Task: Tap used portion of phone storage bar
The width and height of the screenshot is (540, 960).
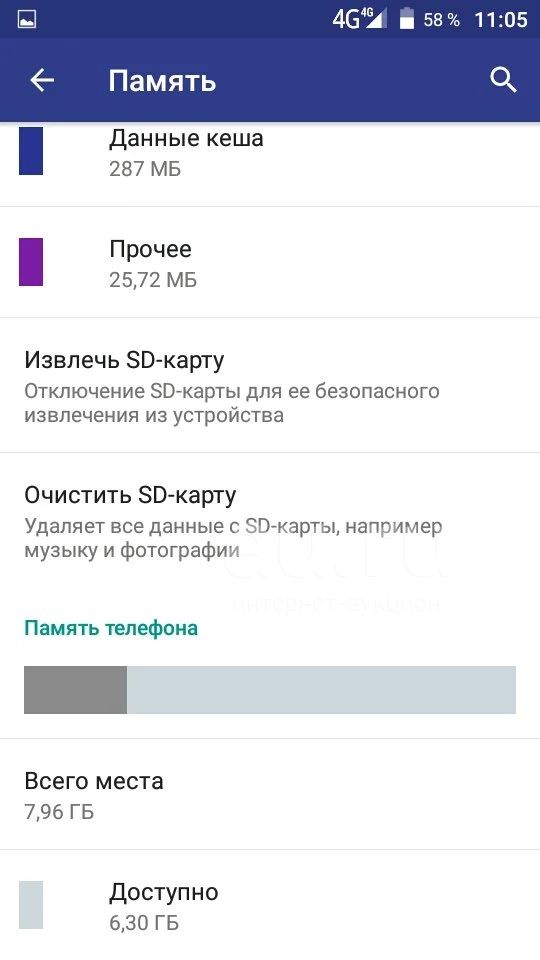Action: pos(75,690)
